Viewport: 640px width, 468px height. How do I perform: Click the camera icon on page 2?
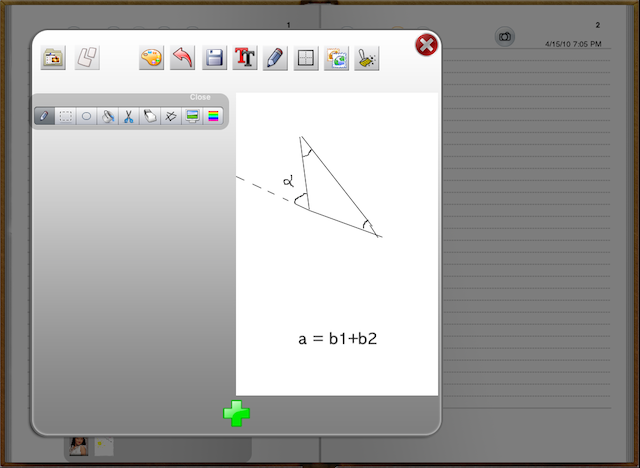coord(505,37)
